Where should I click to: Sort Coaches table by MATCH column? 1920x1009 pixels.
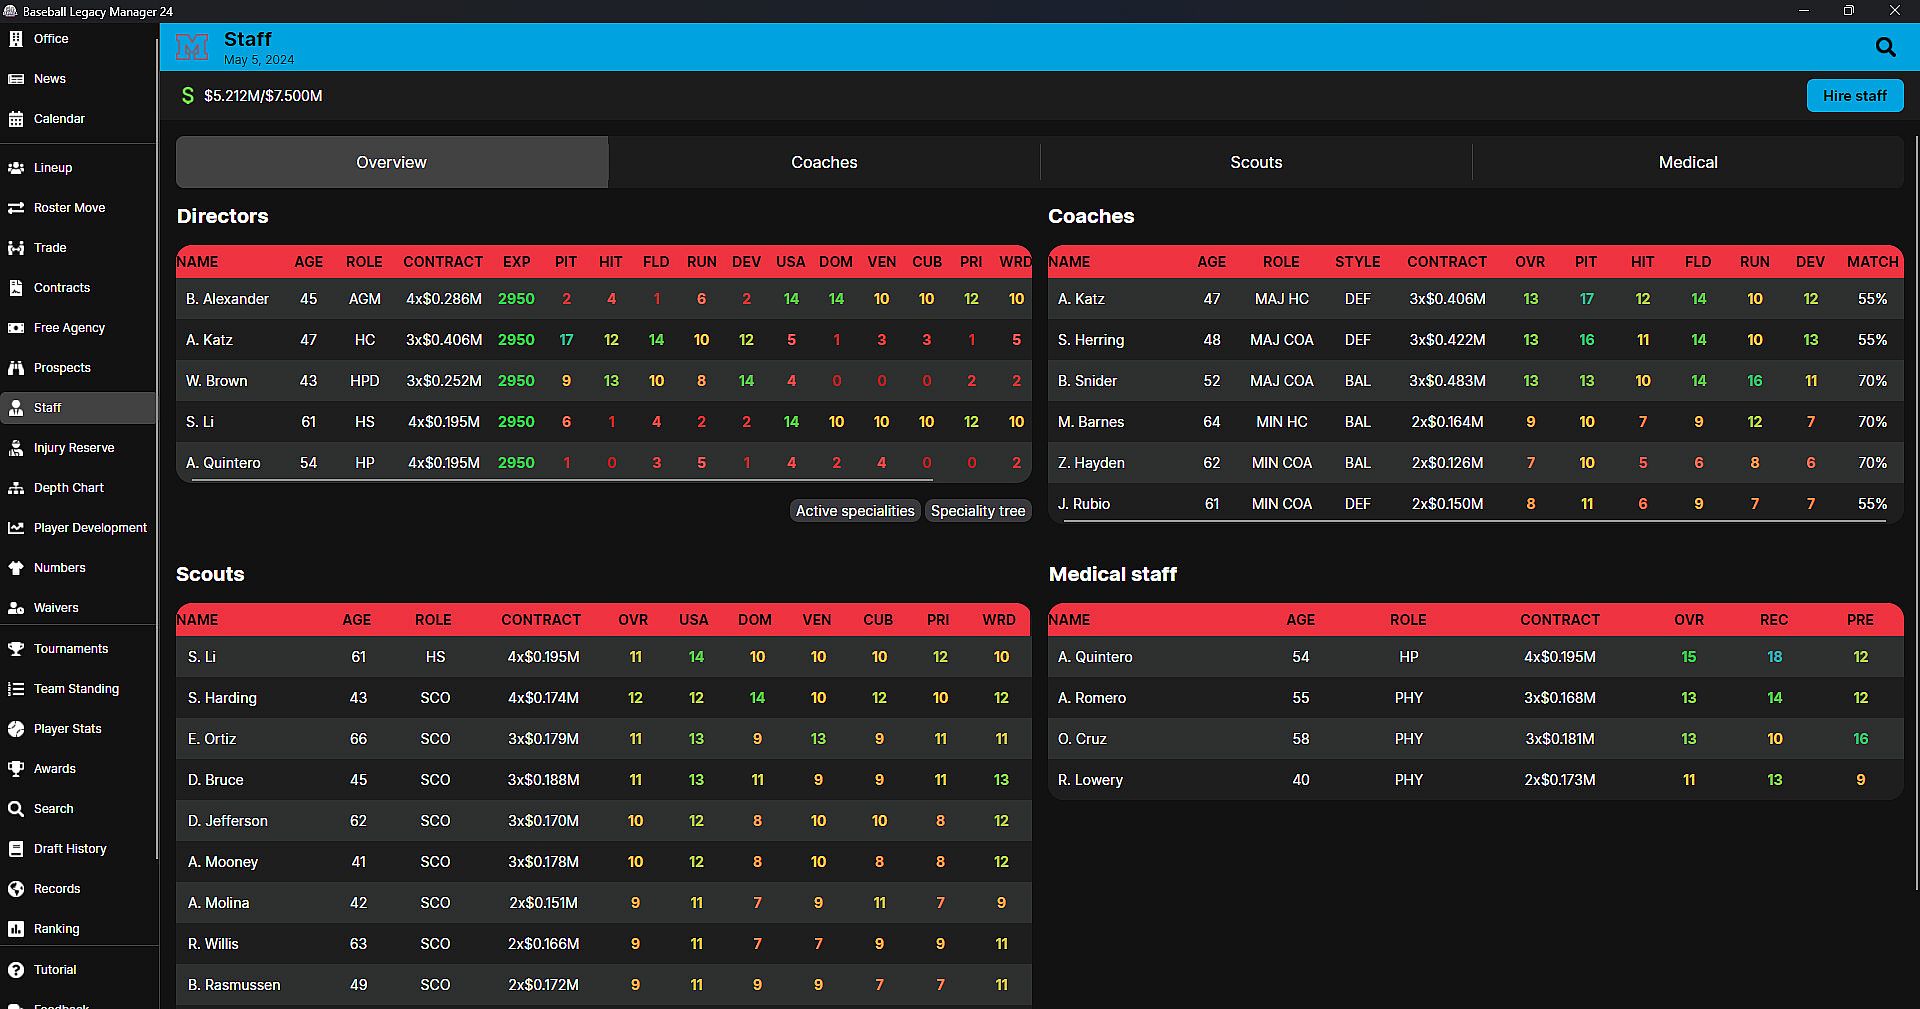pyautogui.click(x=1872, y=262)
